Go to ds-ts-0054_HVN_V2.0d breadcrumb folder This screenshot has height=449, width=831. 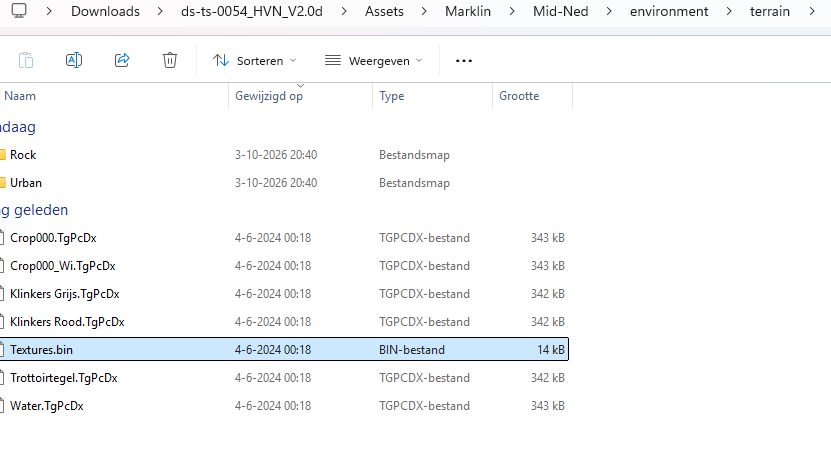252,11
